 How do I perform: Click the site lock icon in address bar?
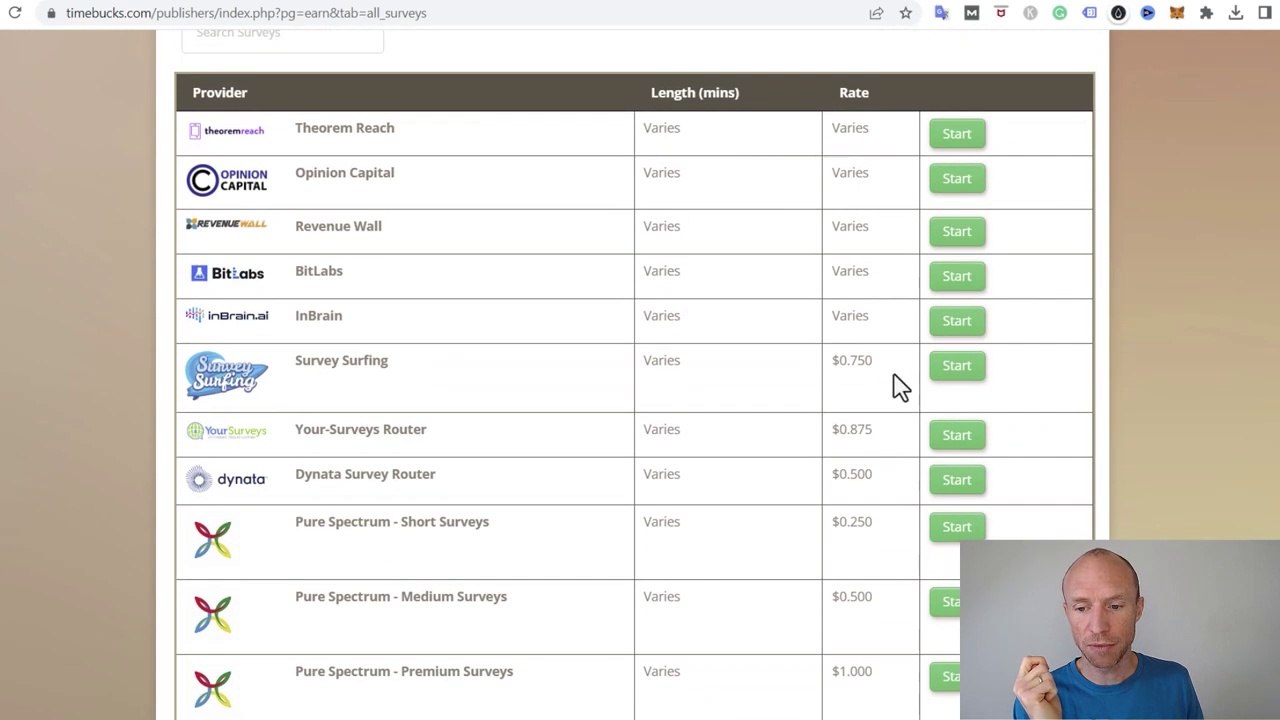[51, 13]
